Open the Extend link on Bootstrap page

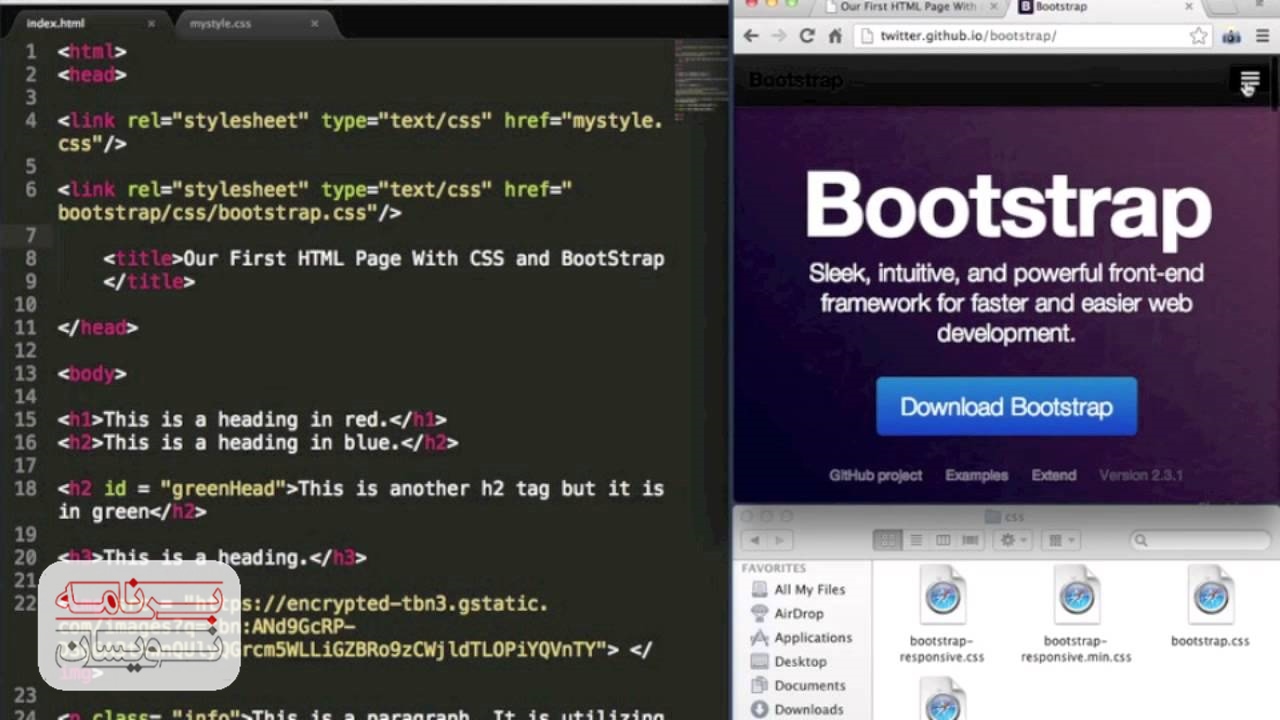click(1054, 475)
